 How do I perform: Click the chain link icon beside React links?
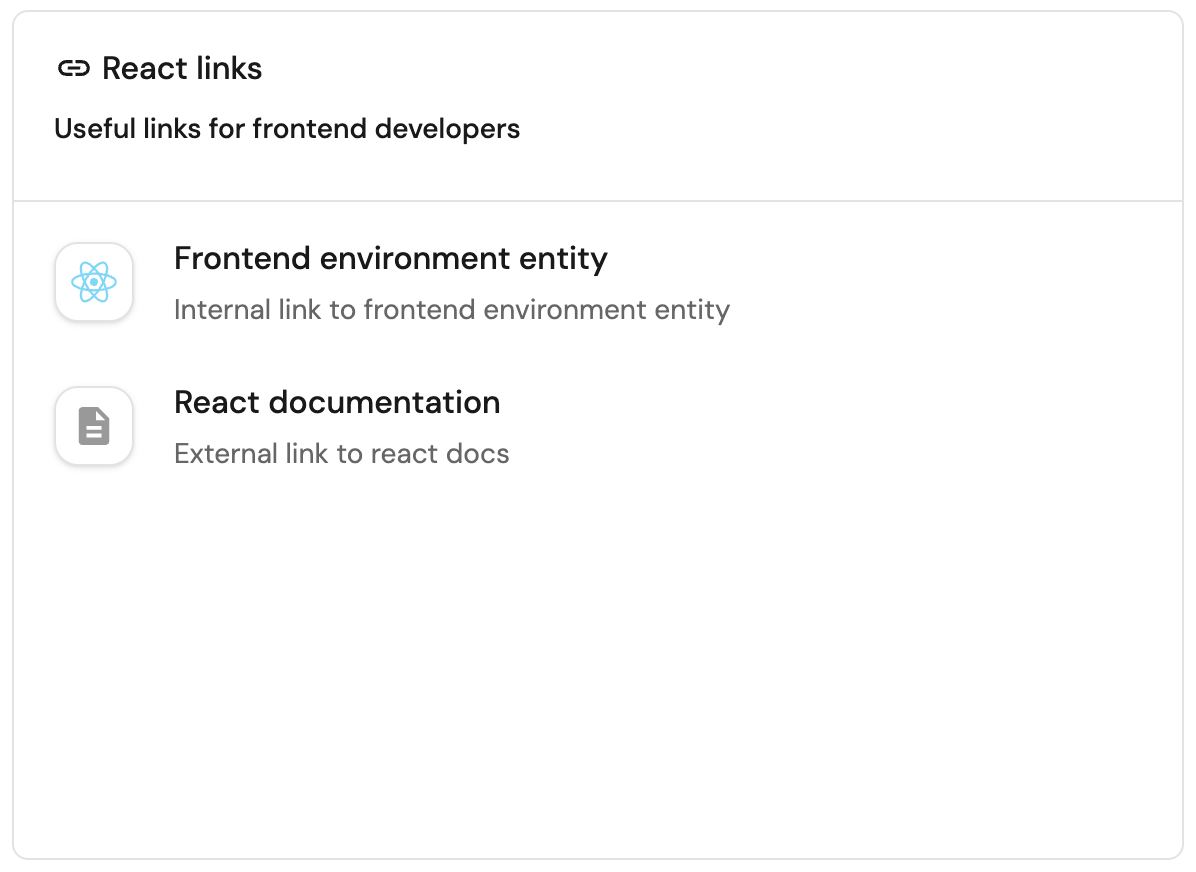click(x=74, y=69)
